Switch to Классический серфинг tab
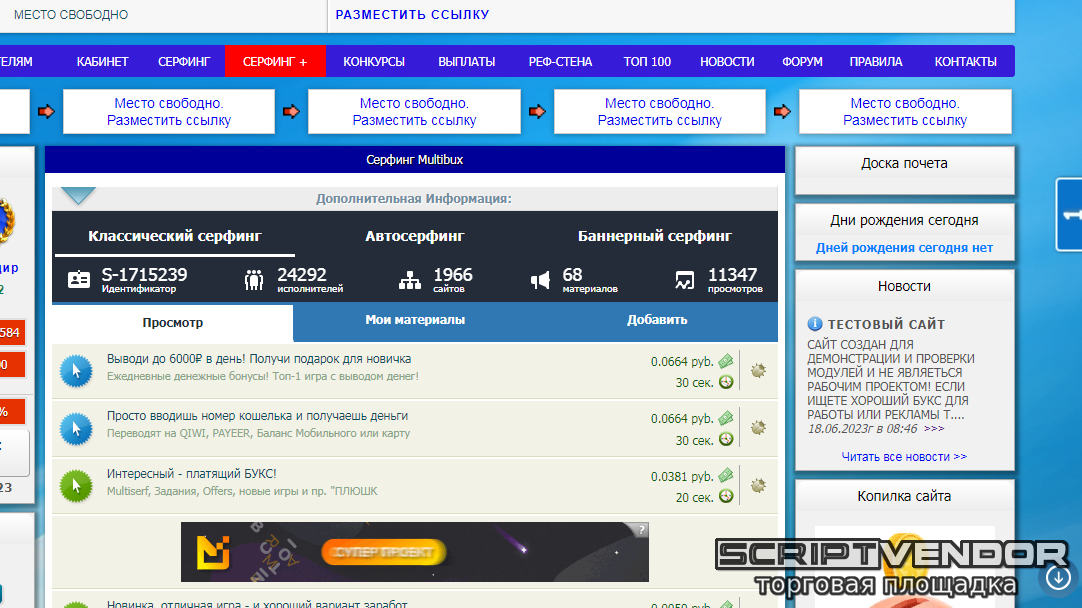 click(x=175, y=236)
